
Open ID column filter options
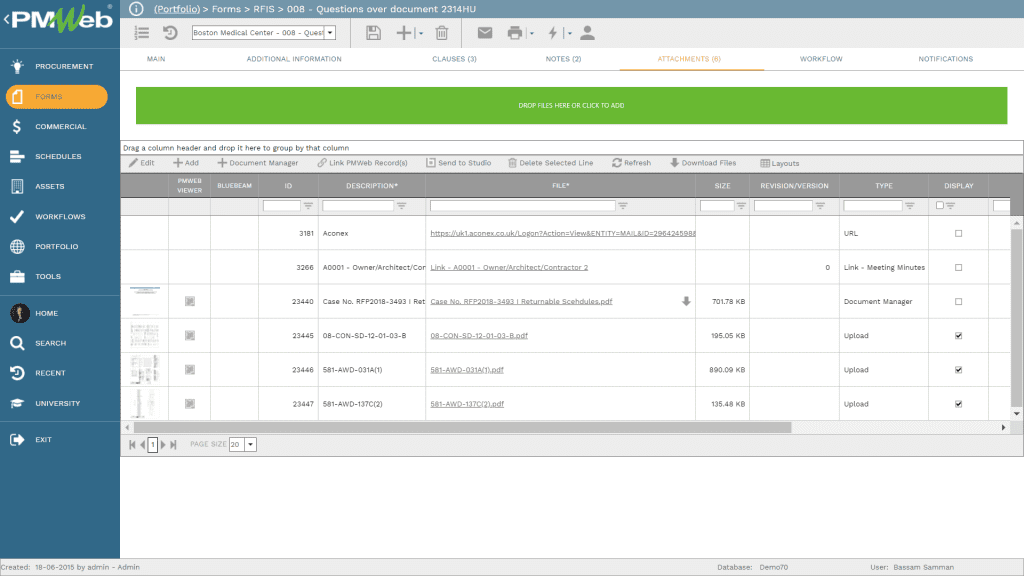(x=308, y=205)
